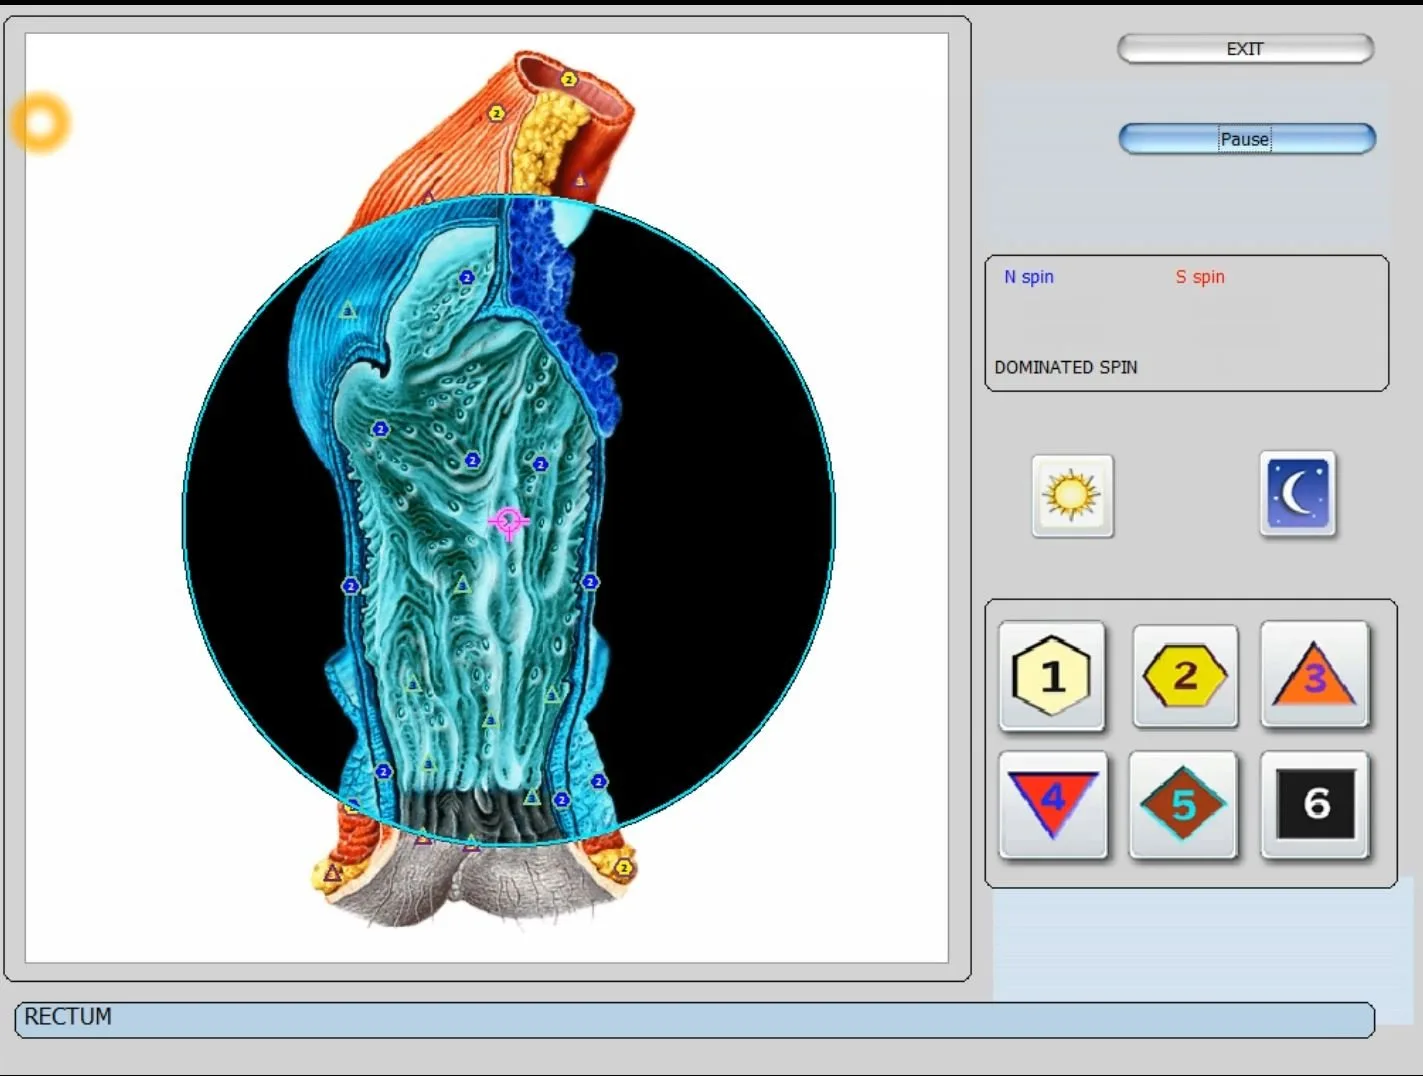1423x1076 pixels.
Task: Click the N spin label
Action: point(1029,277)
